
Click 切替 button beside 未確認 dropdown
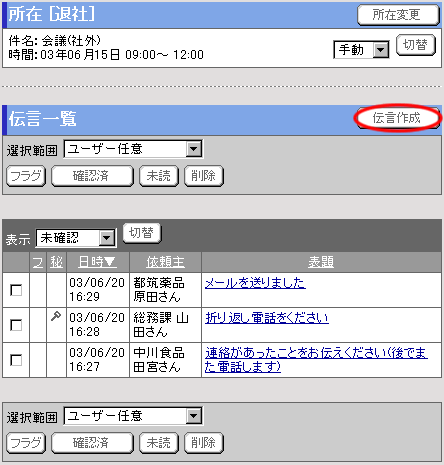tap(142, 233)
